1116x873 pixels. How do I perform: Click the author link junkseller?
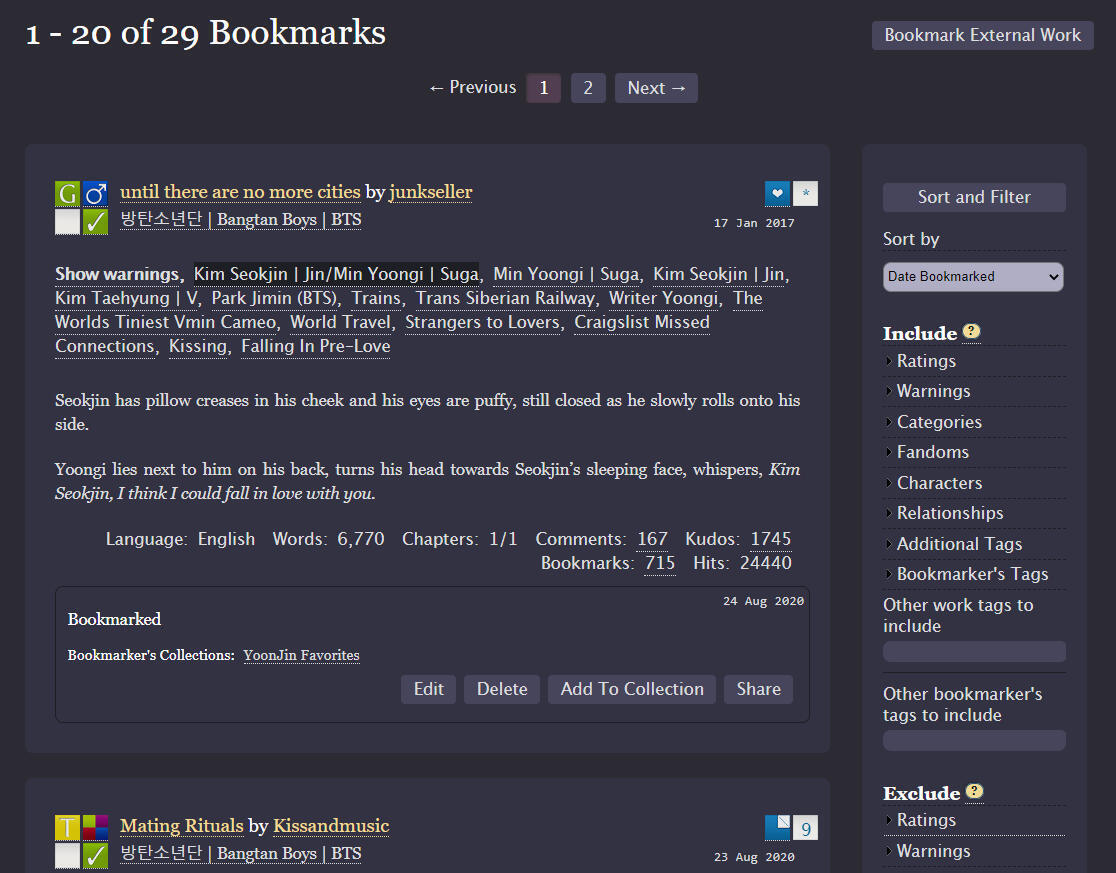(x=431, y=192)
